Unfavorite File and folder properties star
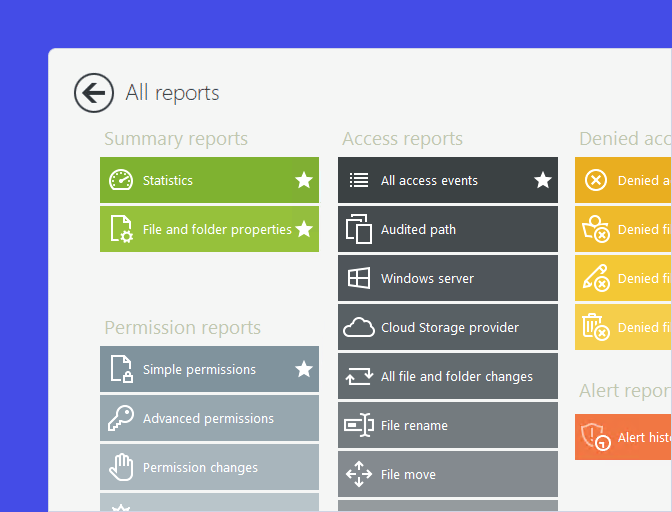The width and height of the screenshot is (672, 512). pos(304,229)
